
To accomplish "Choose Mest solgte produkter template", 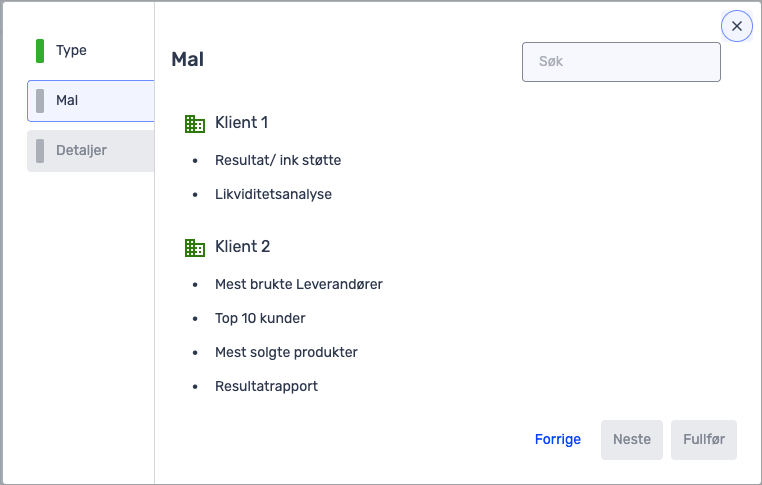I will click(286, 352).
